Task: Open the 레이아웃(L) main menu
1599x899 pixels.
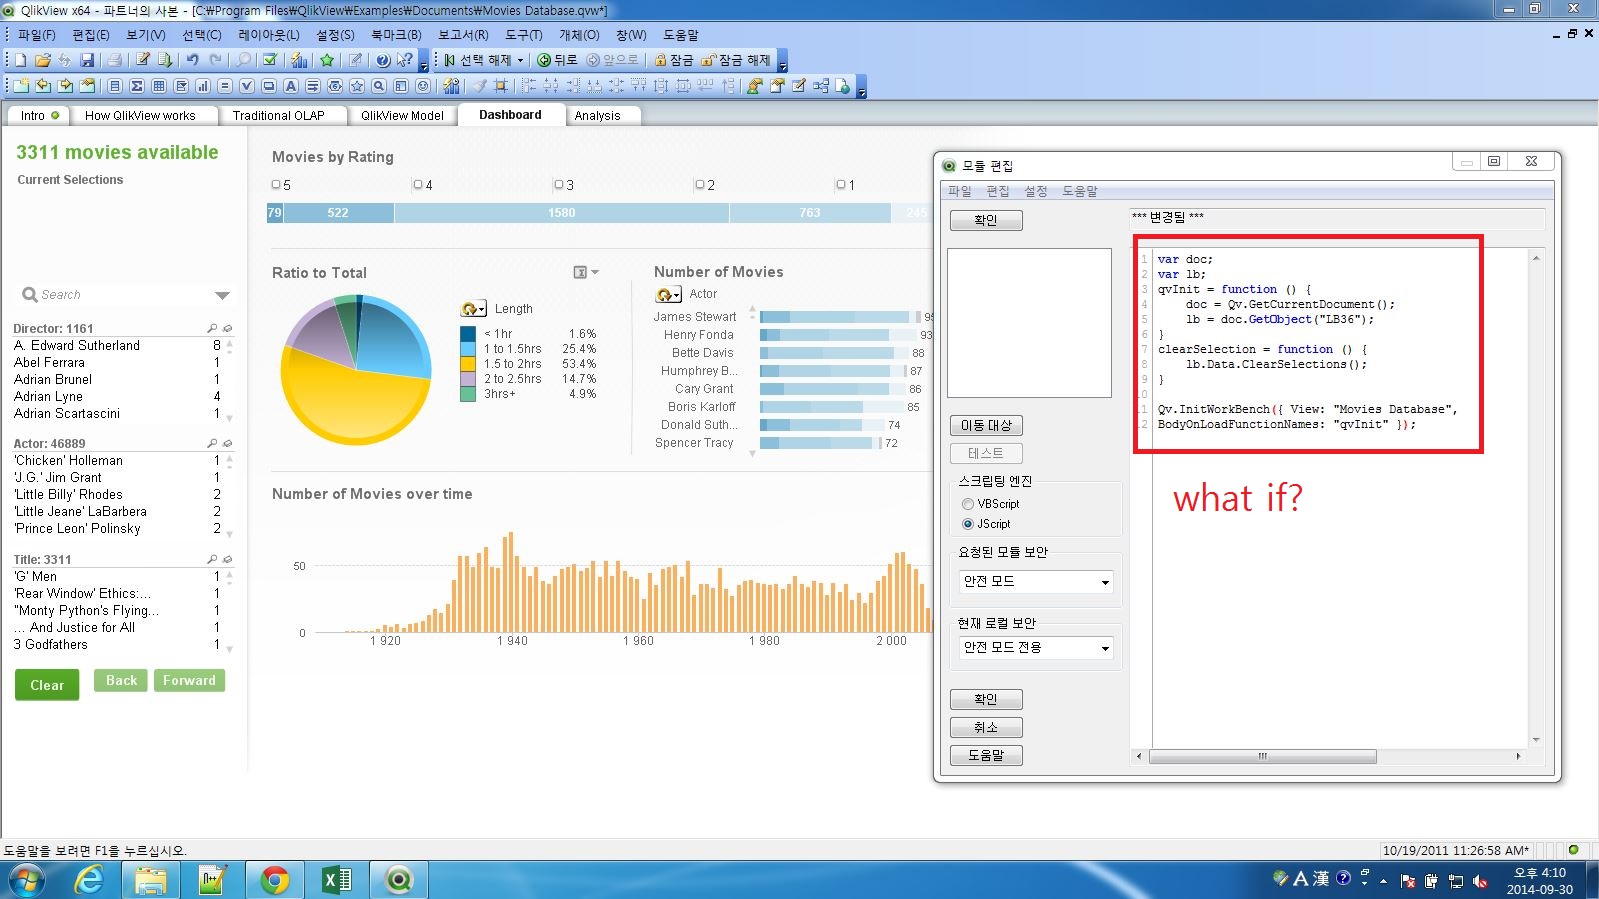Action: 269,35
